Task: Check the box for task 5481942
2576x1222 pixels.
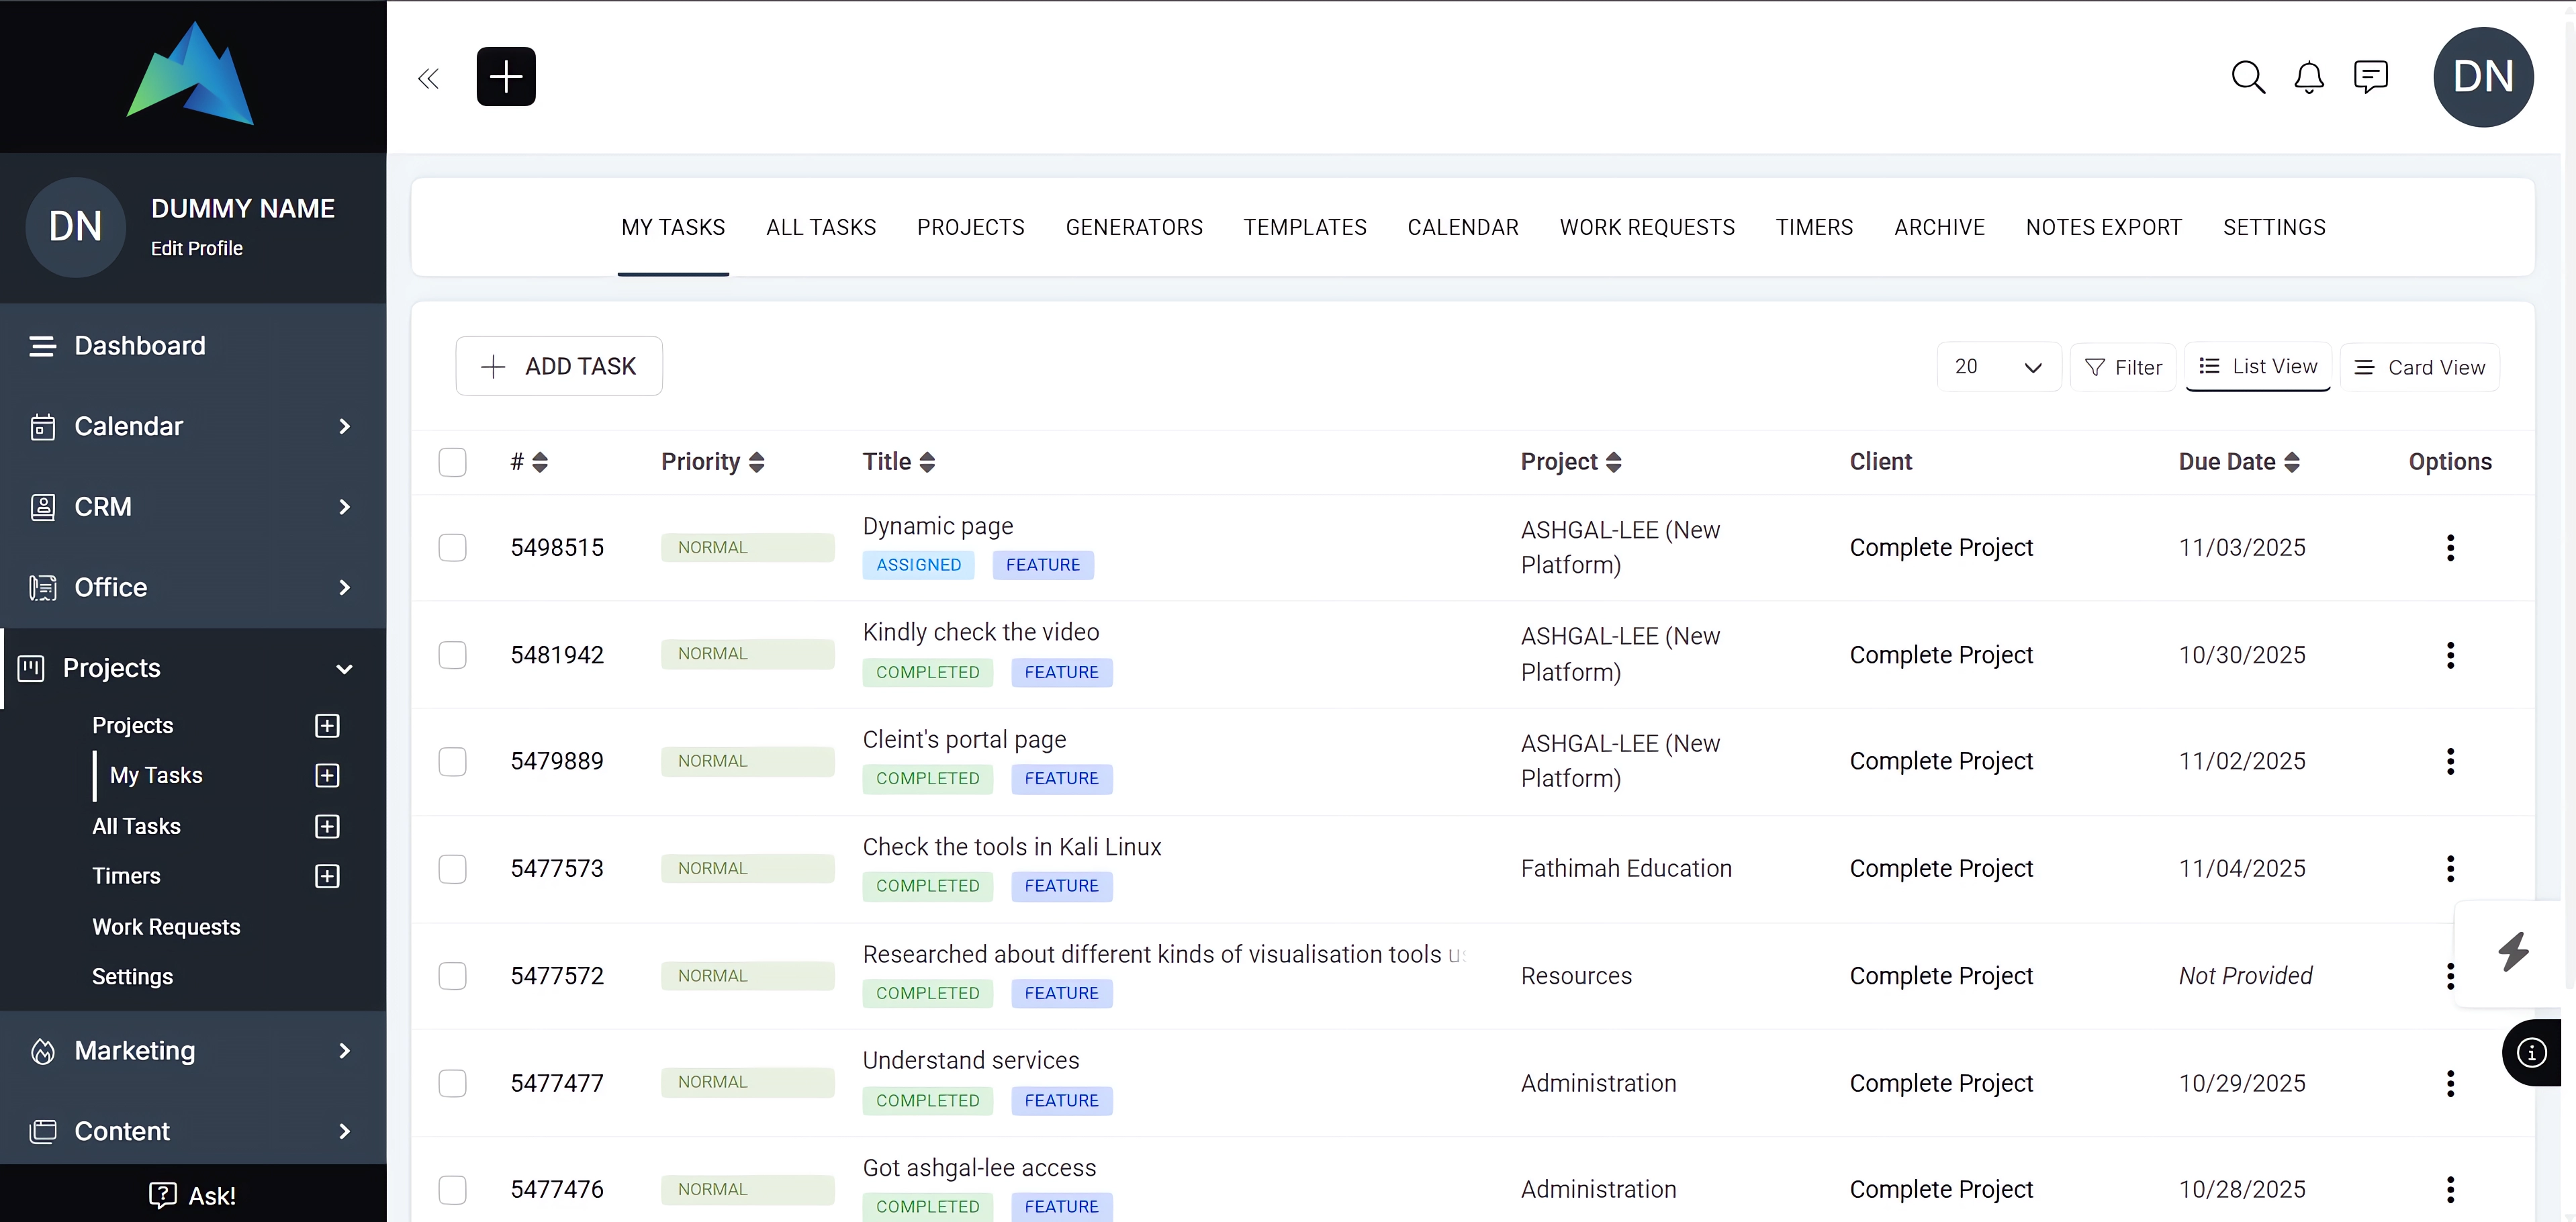Action: (452, 655)
